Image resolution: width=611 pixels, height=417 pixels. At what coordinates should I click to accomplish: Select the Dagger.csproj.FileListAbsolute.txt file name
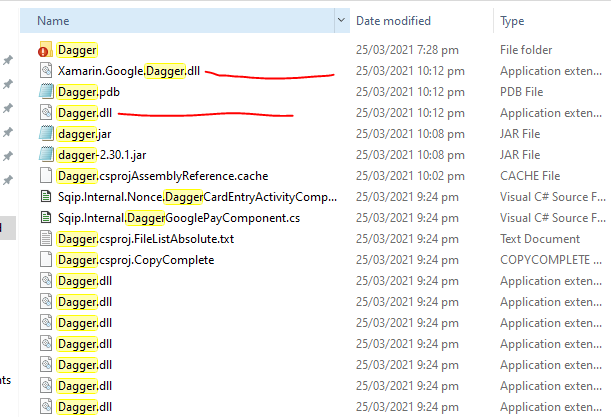pos(145,239)
